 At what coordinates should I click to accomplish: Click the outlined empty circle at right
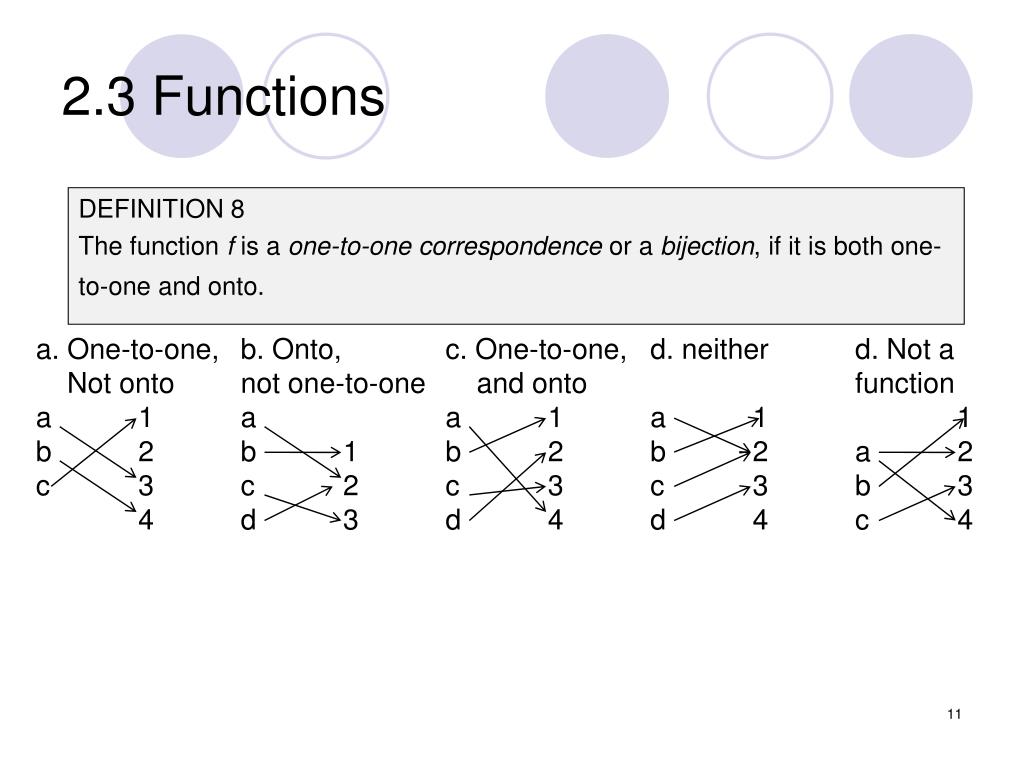pyautogui.click(x=770, y=96)
